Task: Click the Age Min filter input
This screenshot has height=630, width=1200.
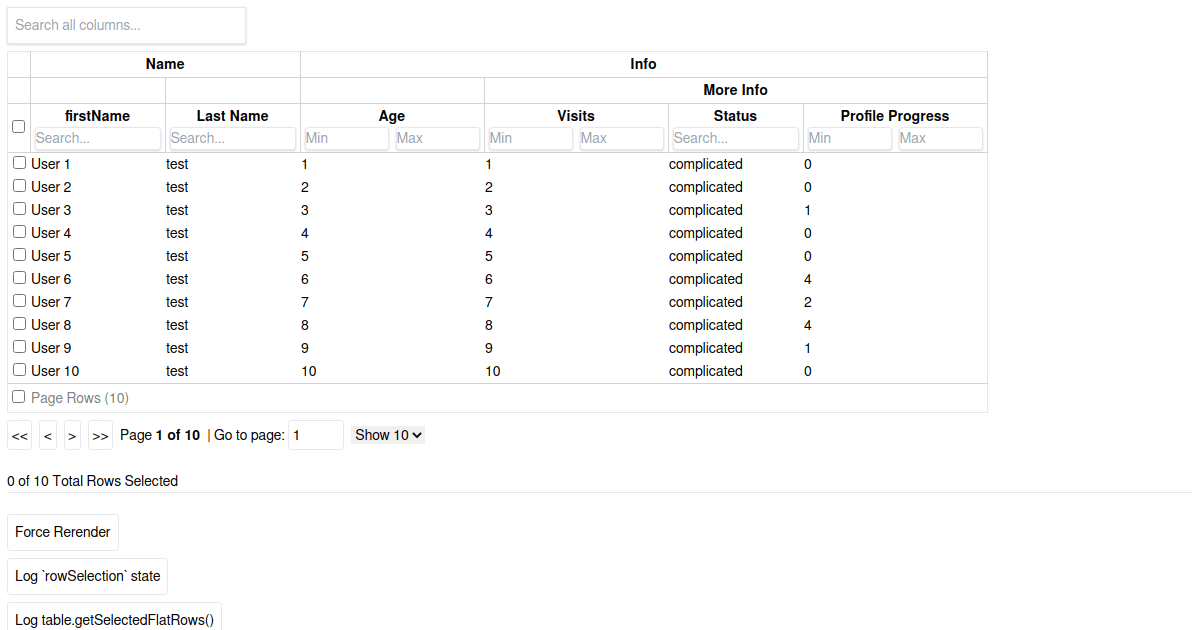Action: coord(345,138)
